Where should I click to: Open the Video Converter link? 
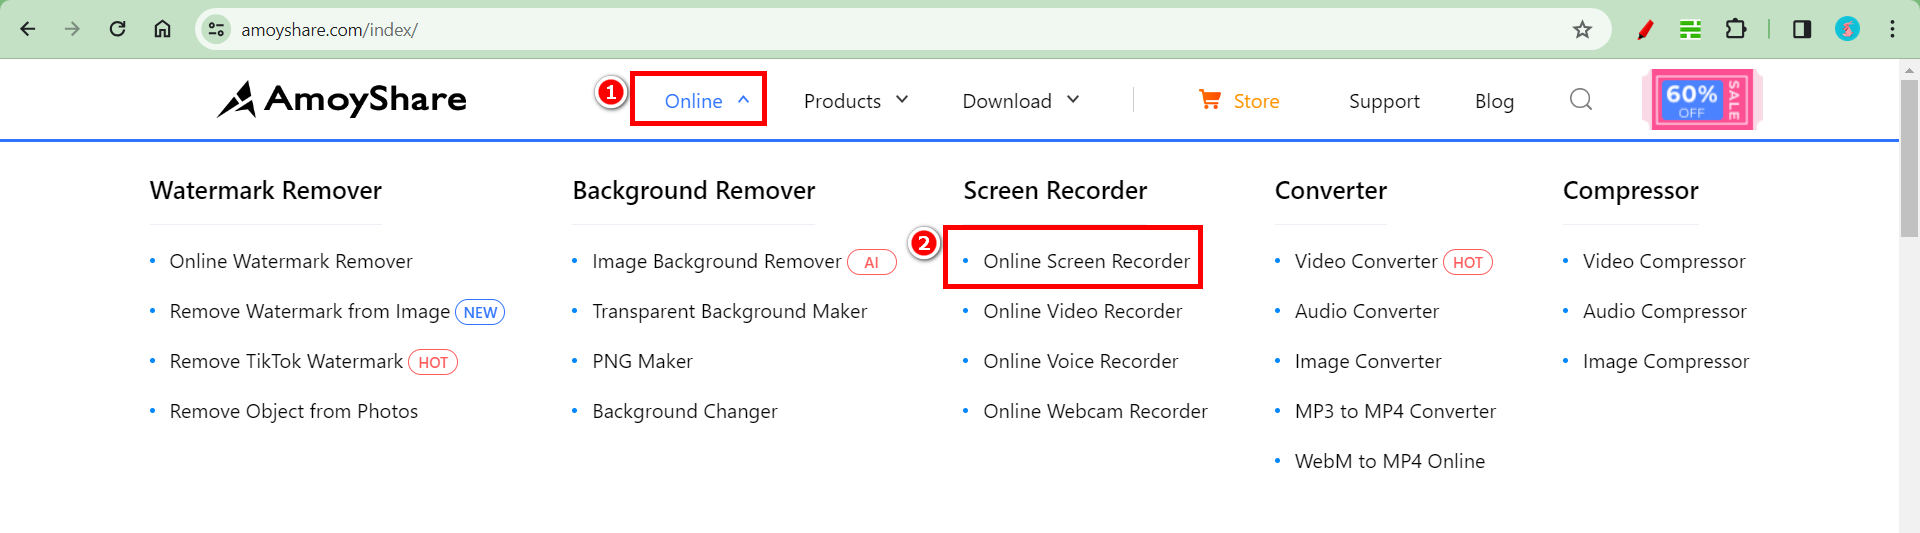tap(1365, 261)
